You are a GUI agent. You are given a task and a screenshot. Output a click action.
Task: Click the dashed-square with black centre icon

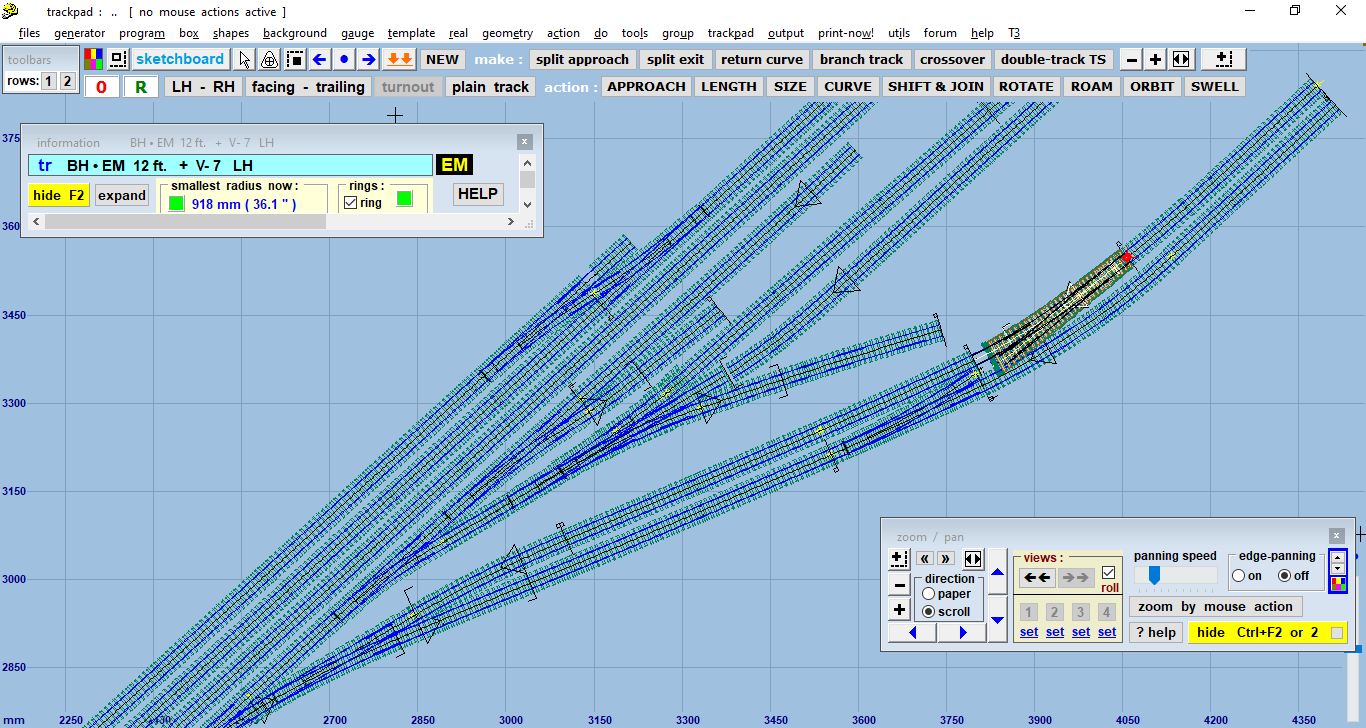[295, 59]
